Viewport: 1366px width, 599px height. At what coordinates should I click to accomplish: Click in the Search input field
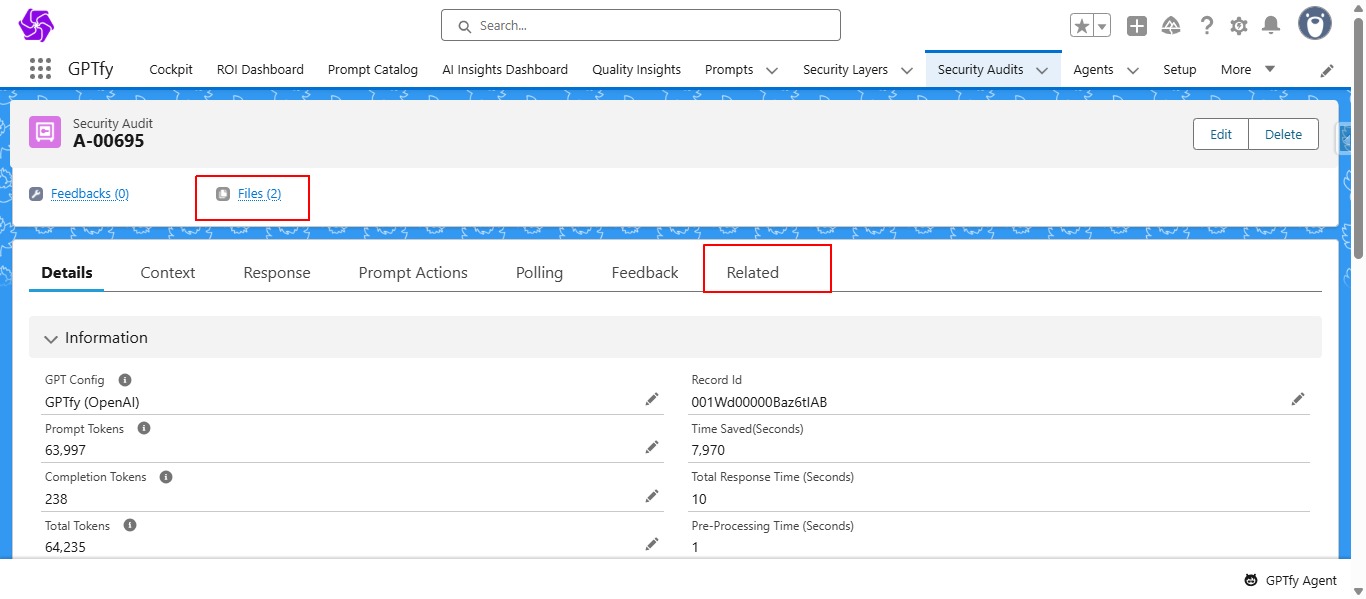click(x=640, y=25)
